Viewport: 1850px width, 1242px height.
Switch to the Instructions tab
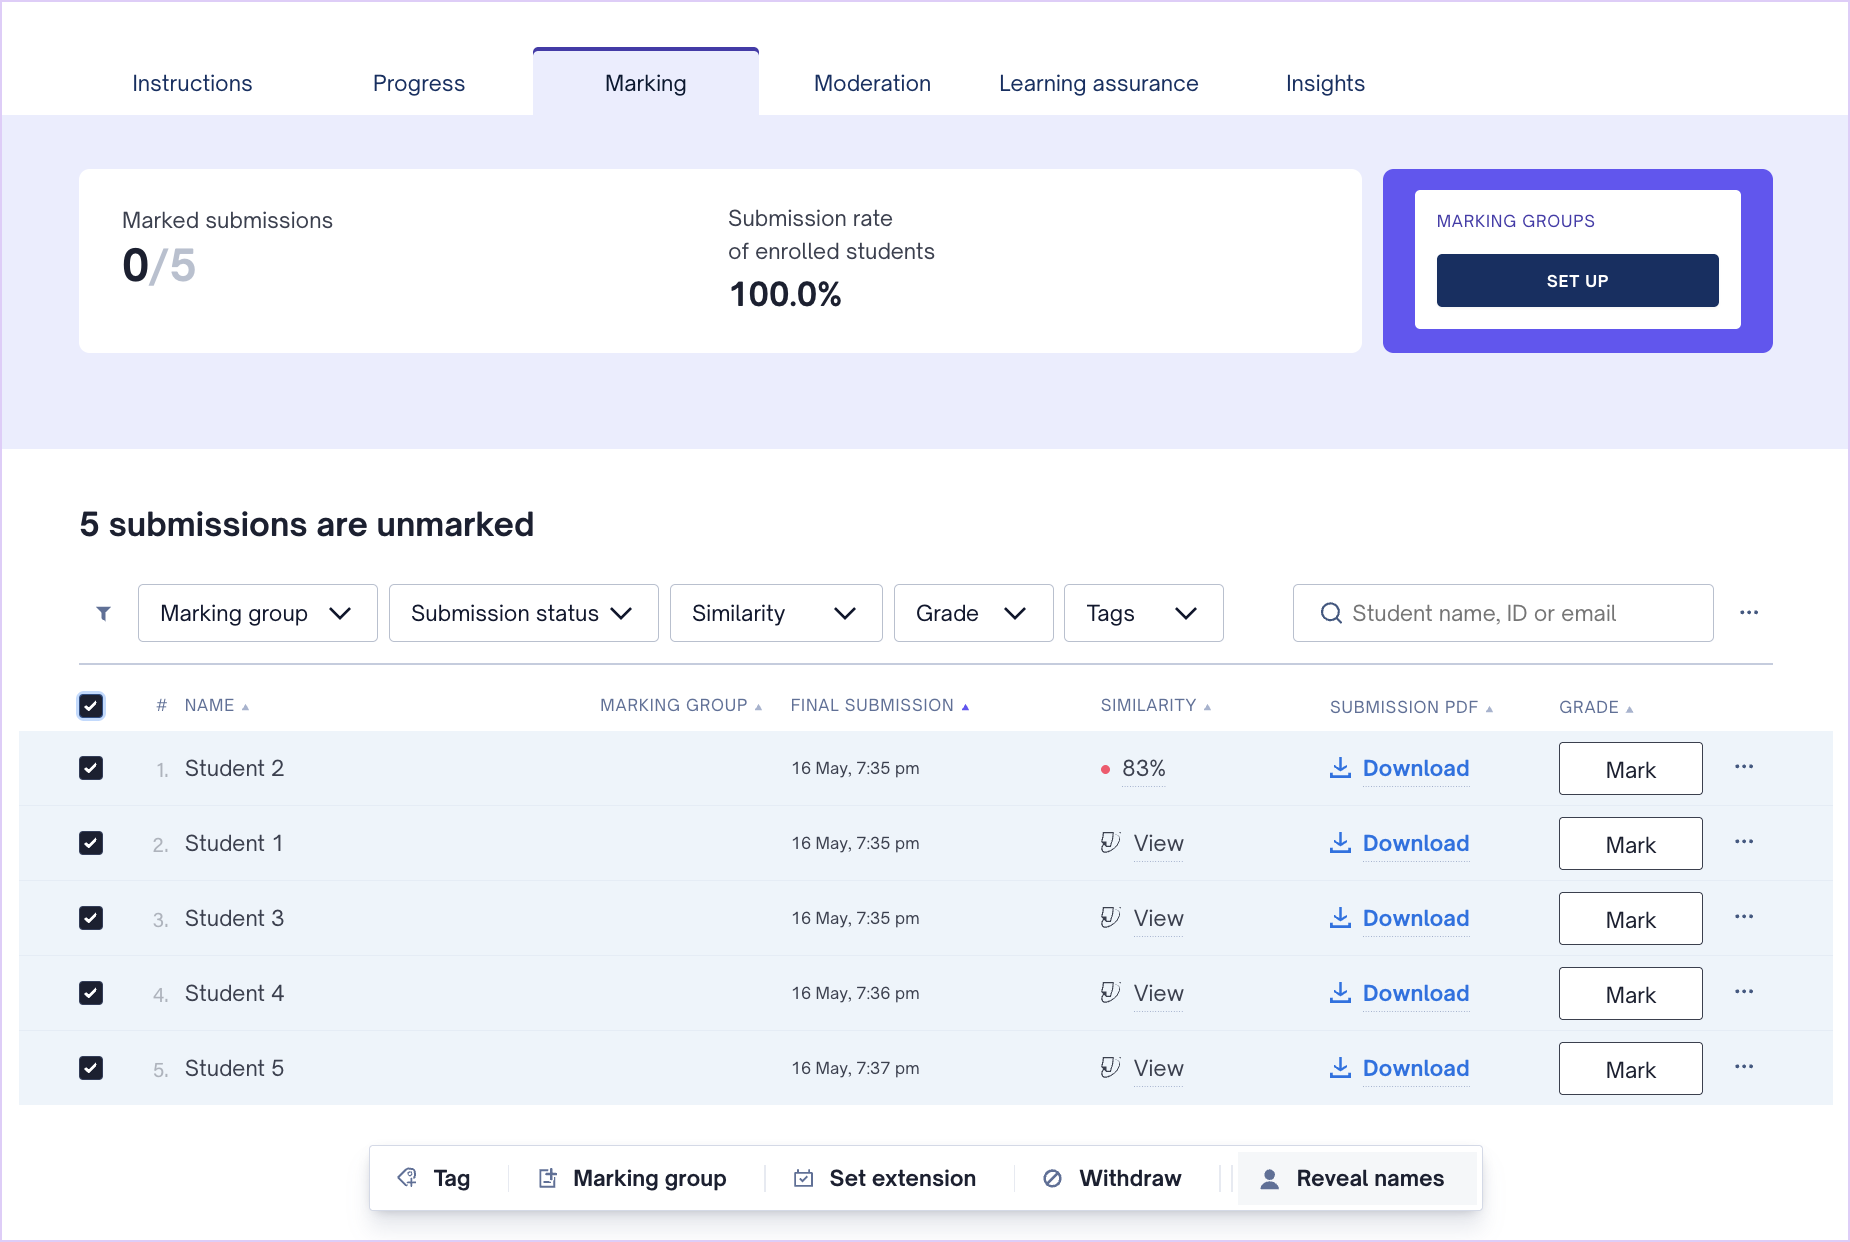click(x=192, y=83)
